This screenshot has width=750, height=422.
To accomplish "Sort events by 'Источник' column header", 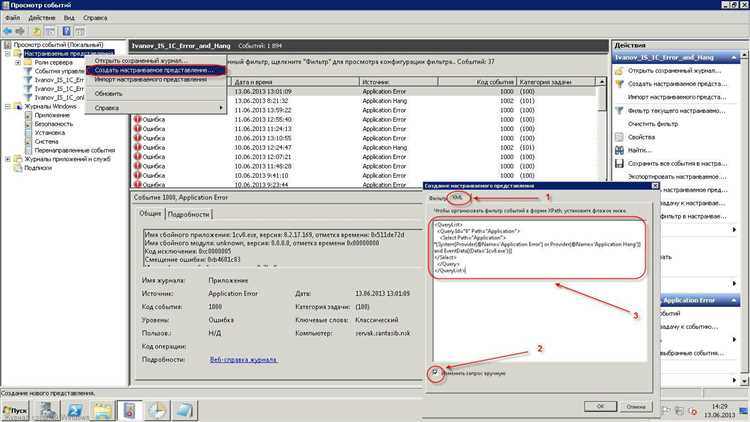I will tap(398, 82).
